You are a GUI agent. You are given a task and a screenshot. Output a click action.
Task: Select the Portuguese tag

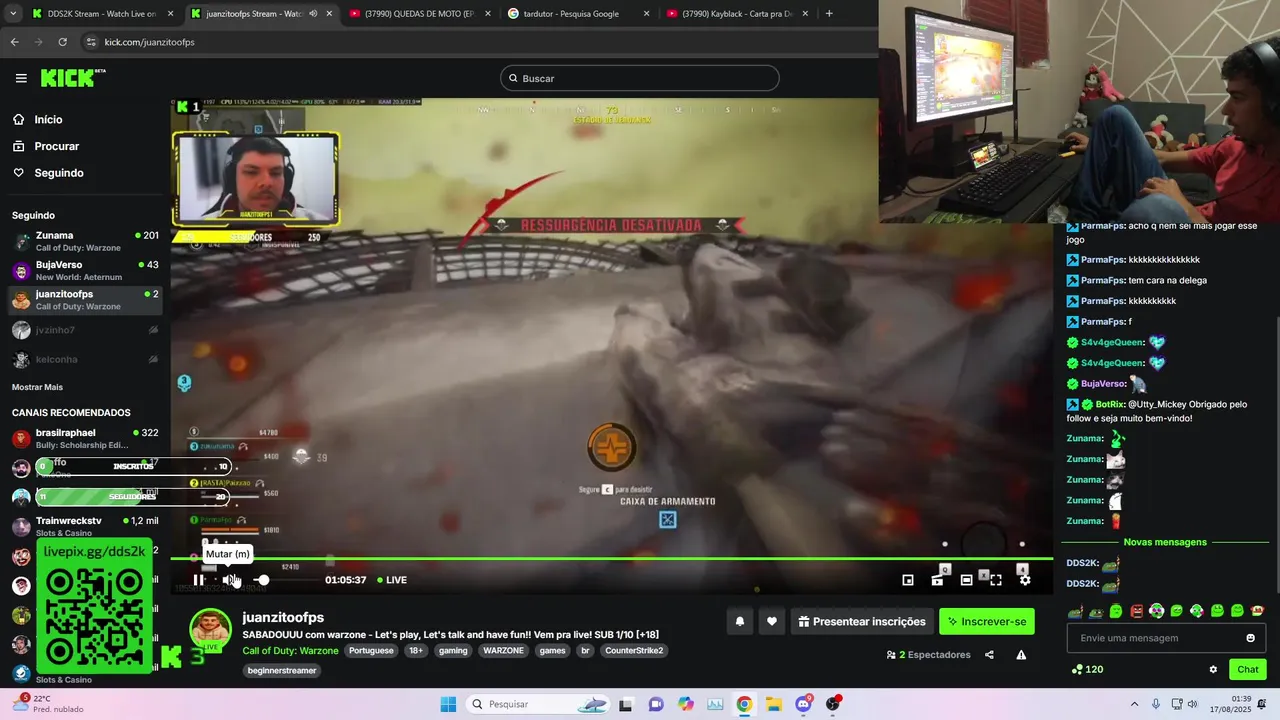pyautogui.click(x=371, y=651)
